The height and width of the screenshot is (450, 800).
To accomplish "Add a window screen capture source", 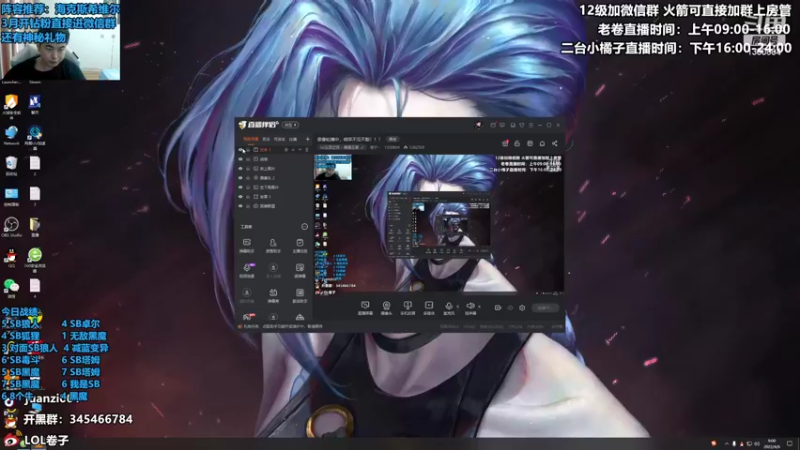I will [365, 308].
